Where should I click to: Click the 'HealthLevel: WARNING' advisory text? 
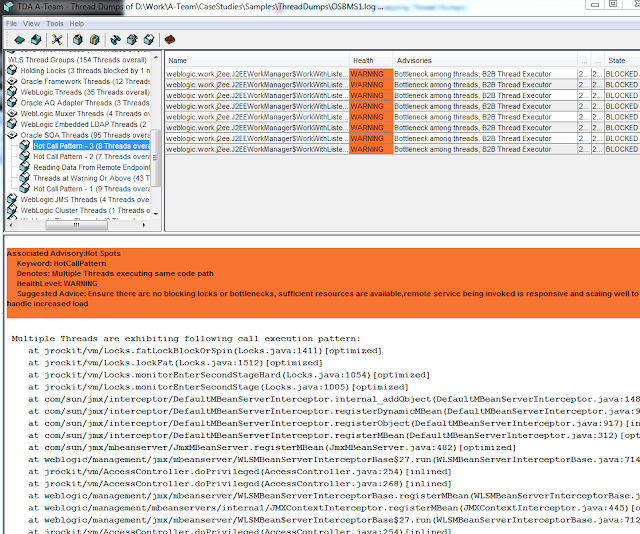pyautogui.click(x=57, y=283)
